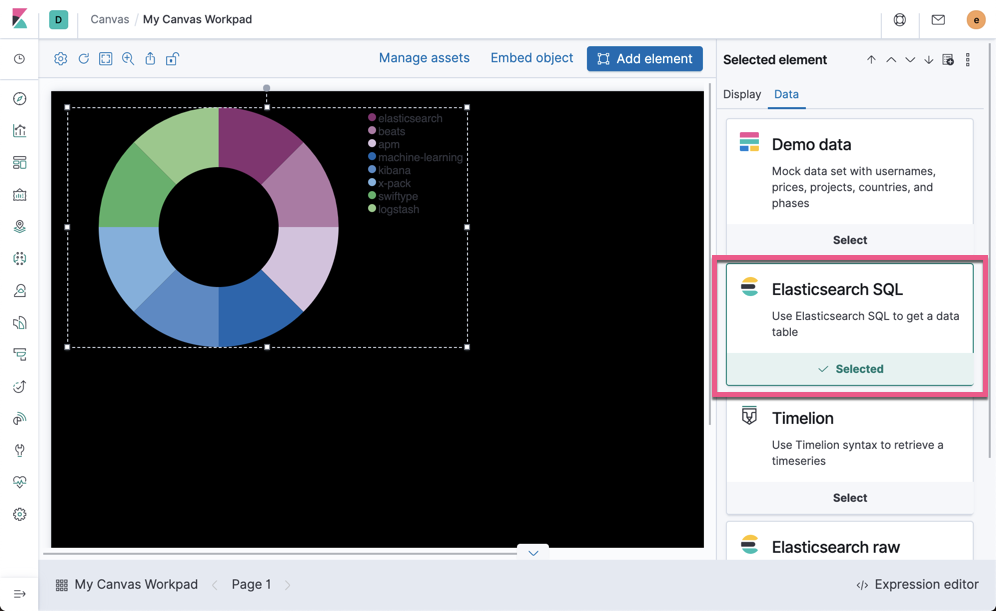Click the logstash legend entry
The image size is (996, 611).
click(x=394, y=209)
